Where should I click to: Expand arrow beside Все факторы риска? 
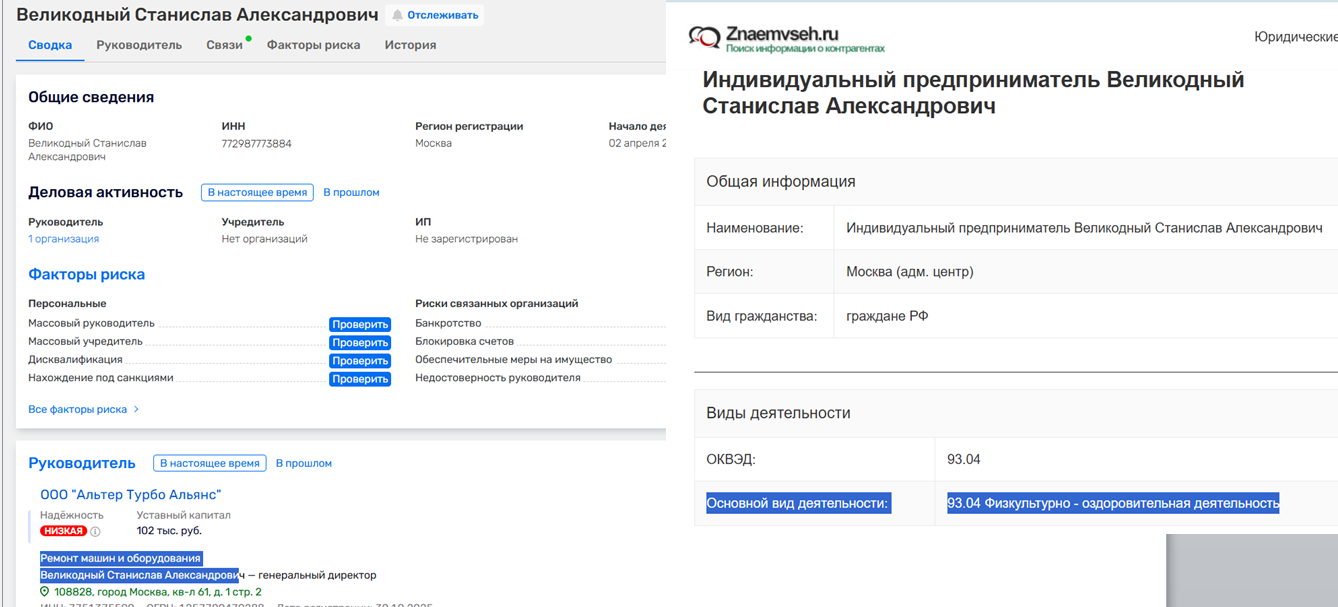point(136,409)
